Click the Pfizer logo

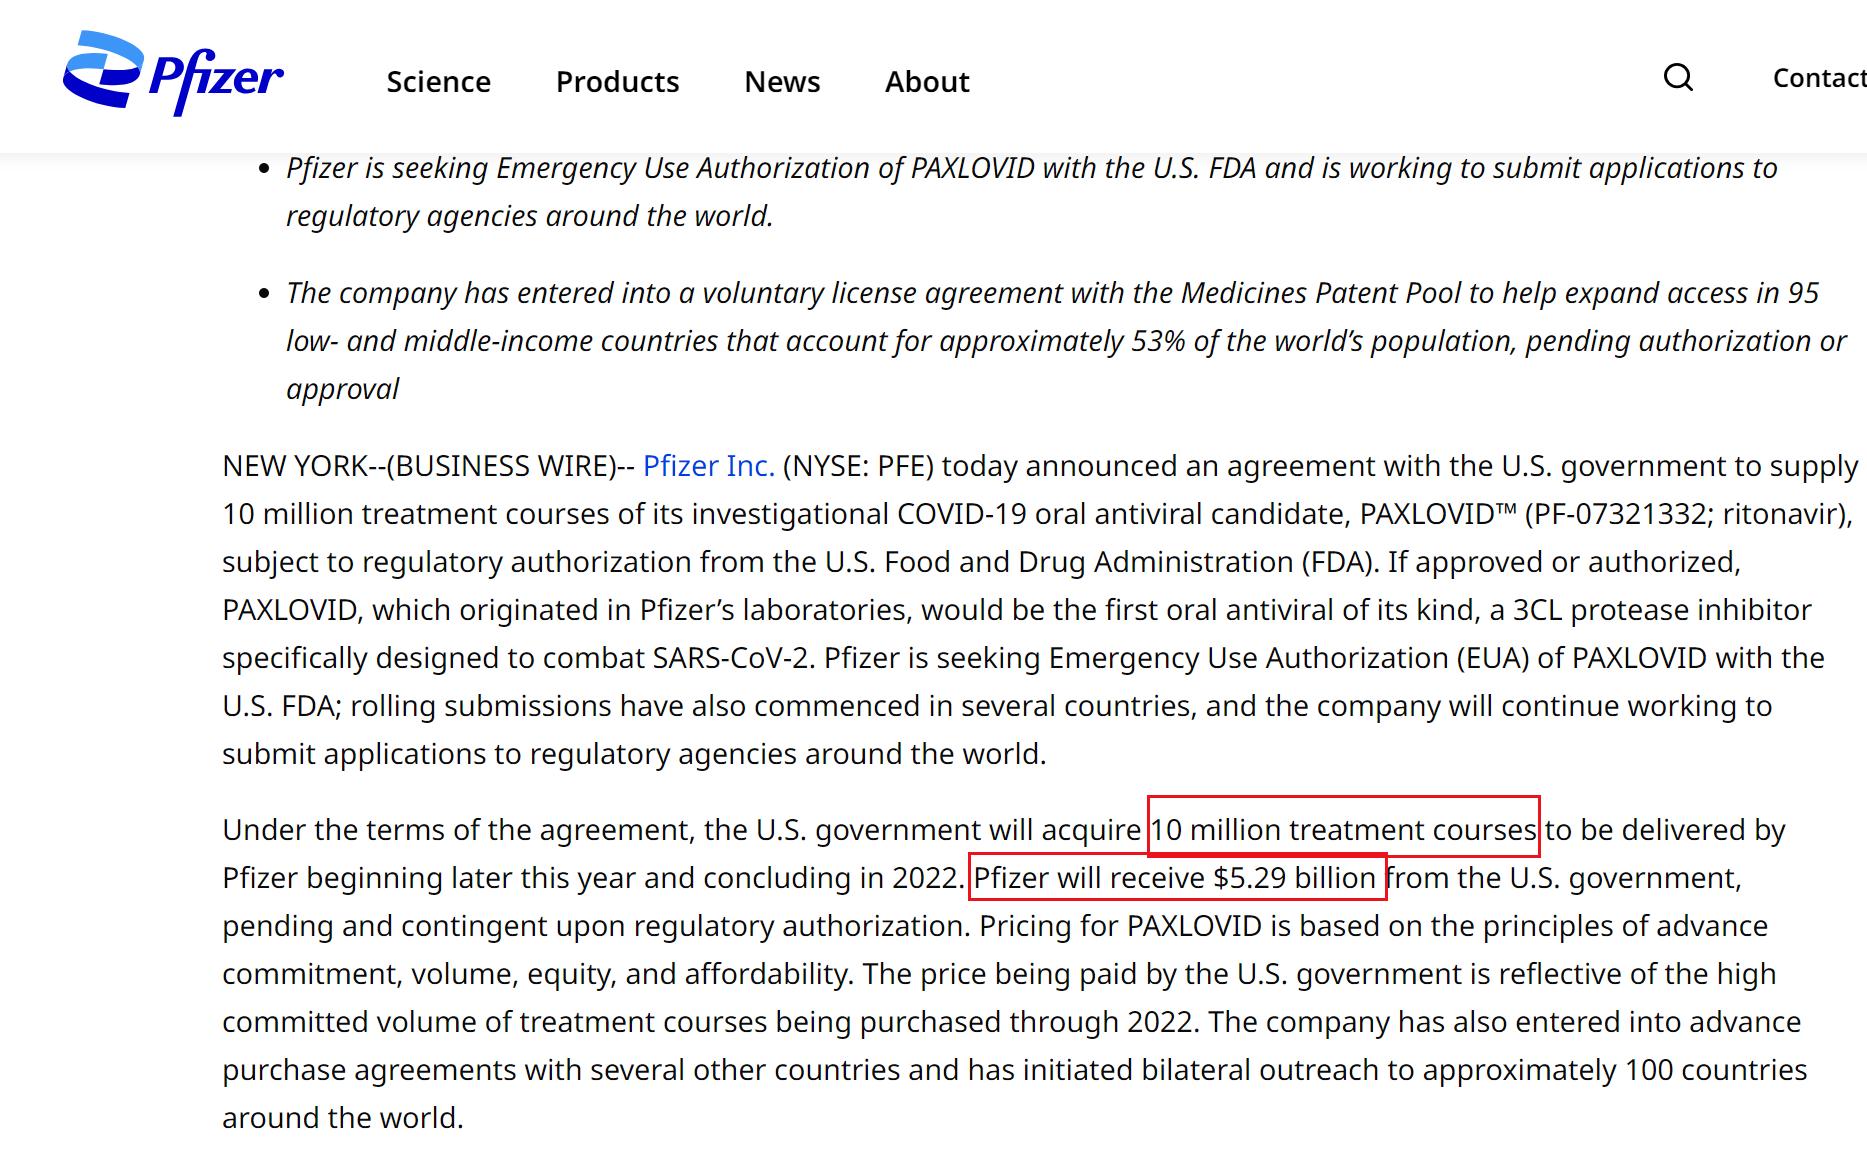pyautogui.click(x=173, y=73)
